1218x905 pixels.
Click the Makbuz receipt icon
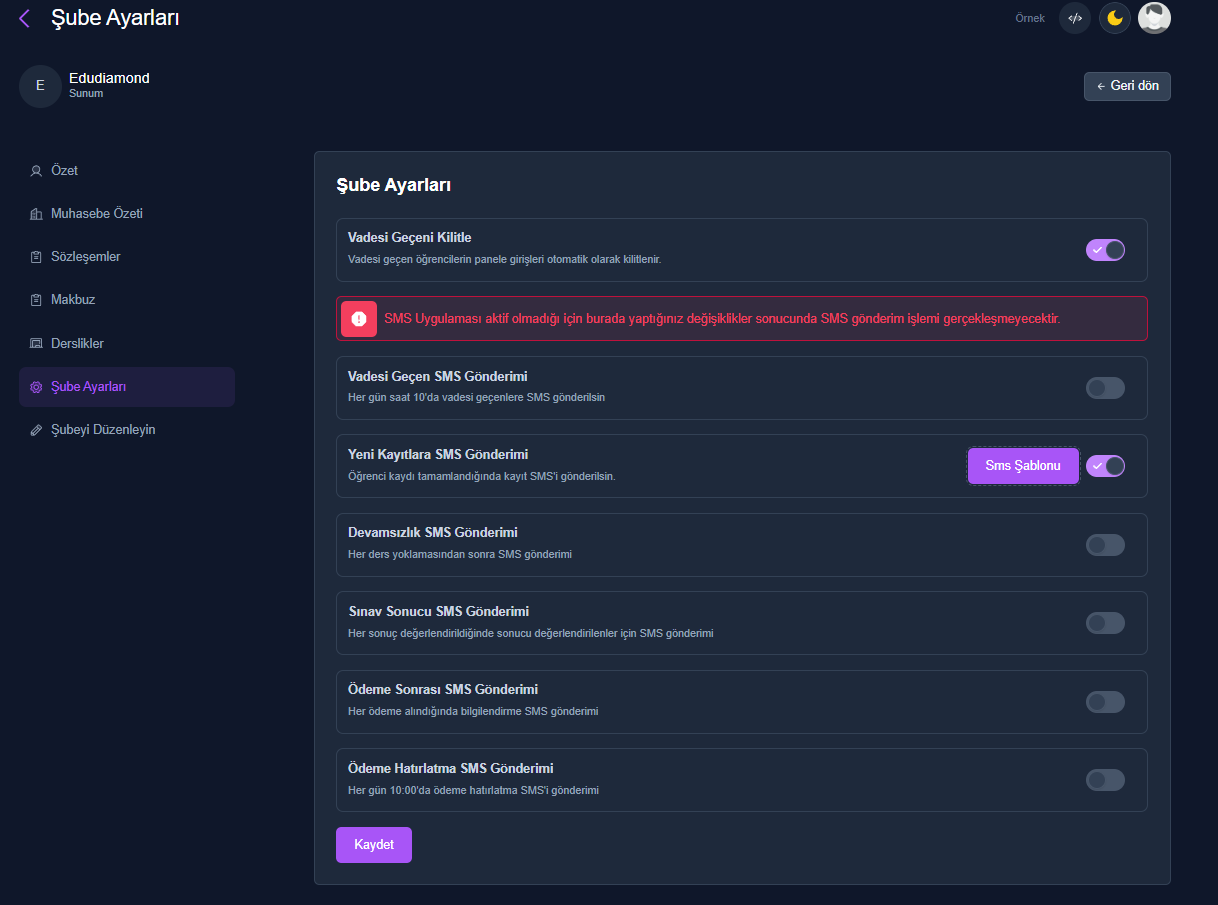(36, 300)
